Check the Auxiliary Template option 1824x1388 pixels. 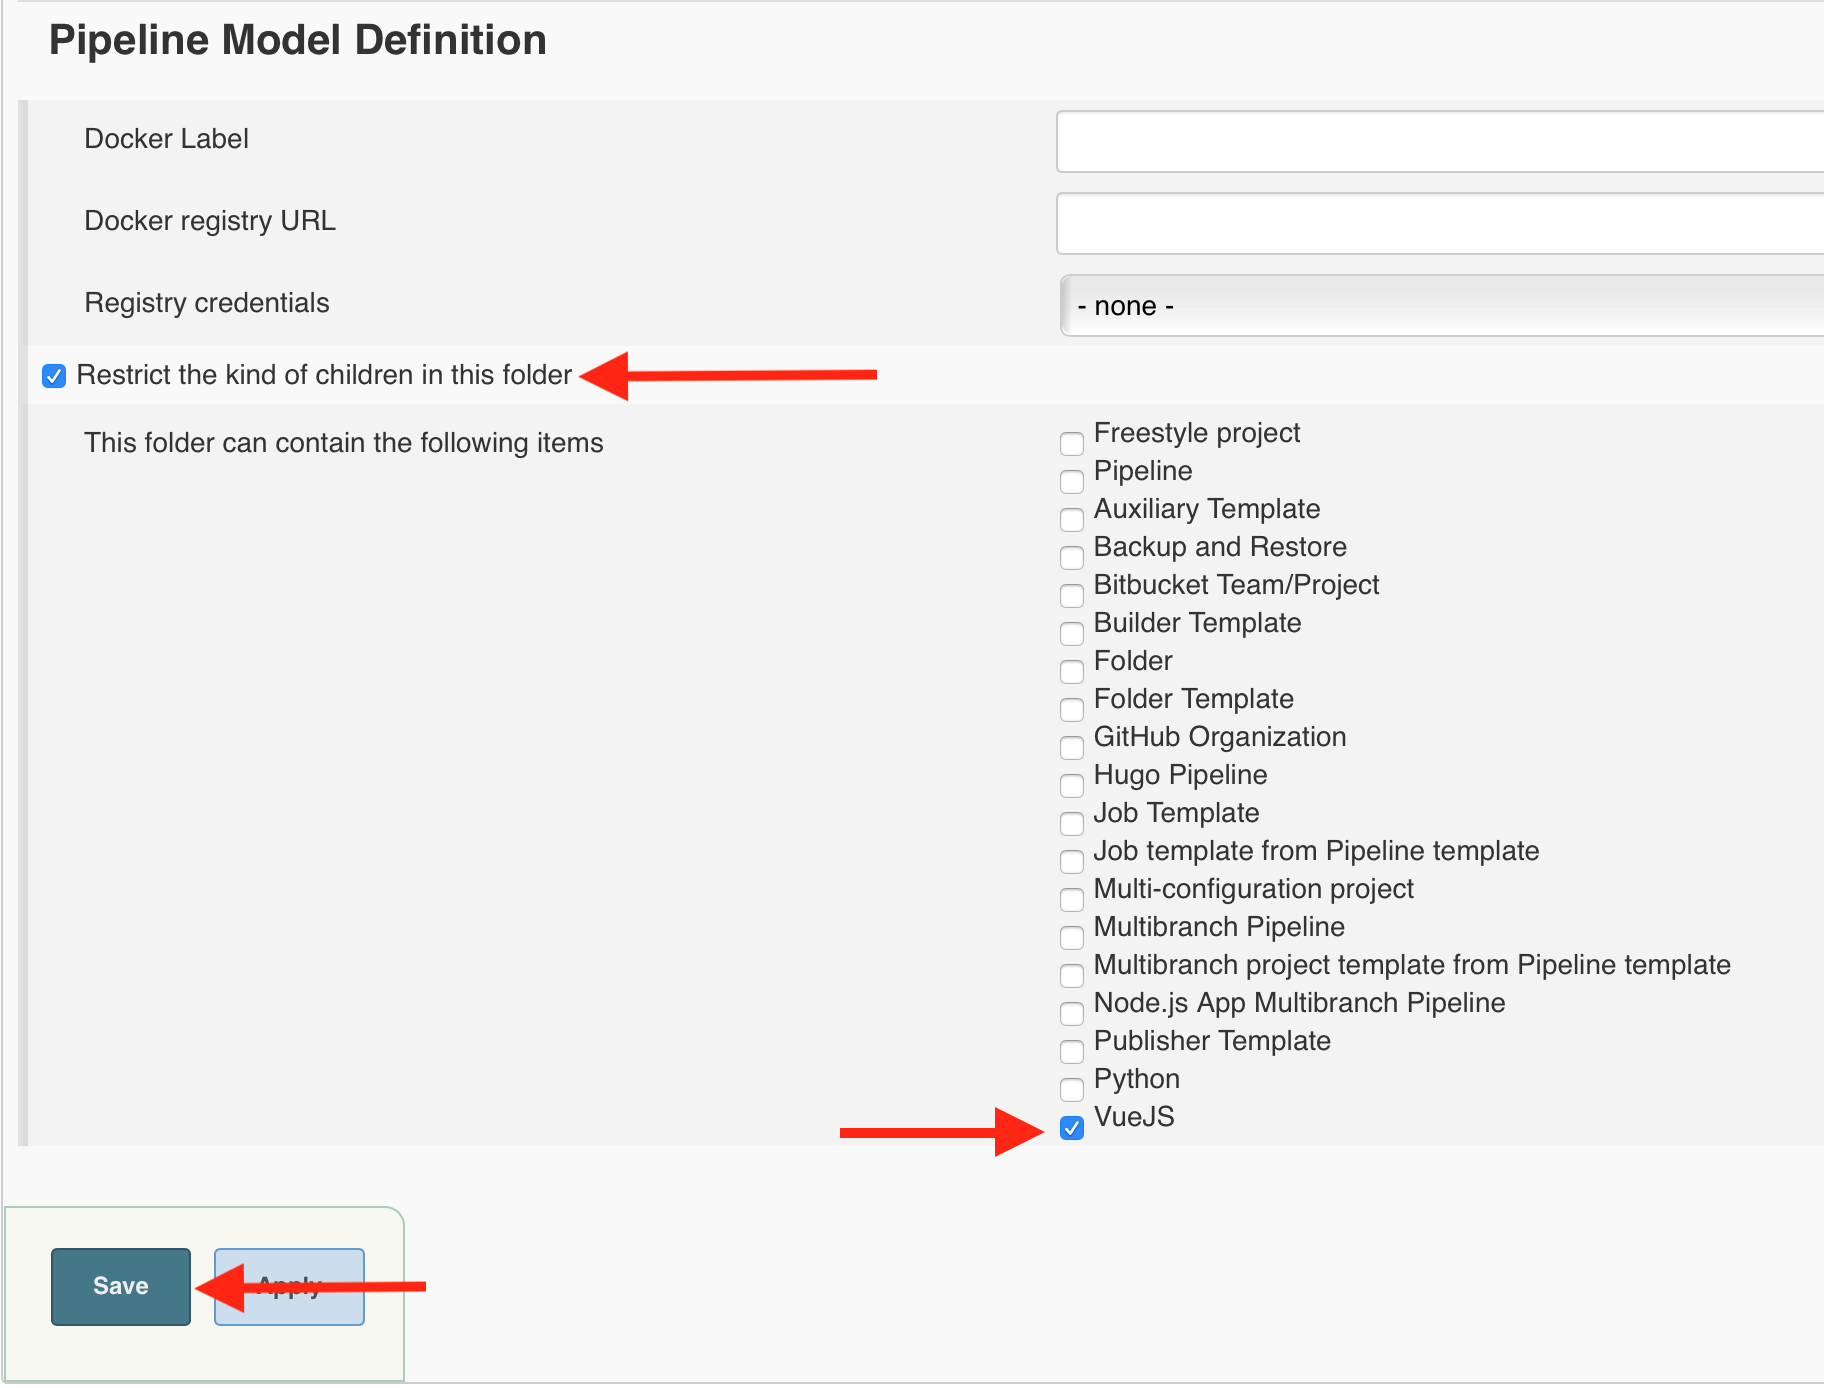click(x=1072, y=519)
